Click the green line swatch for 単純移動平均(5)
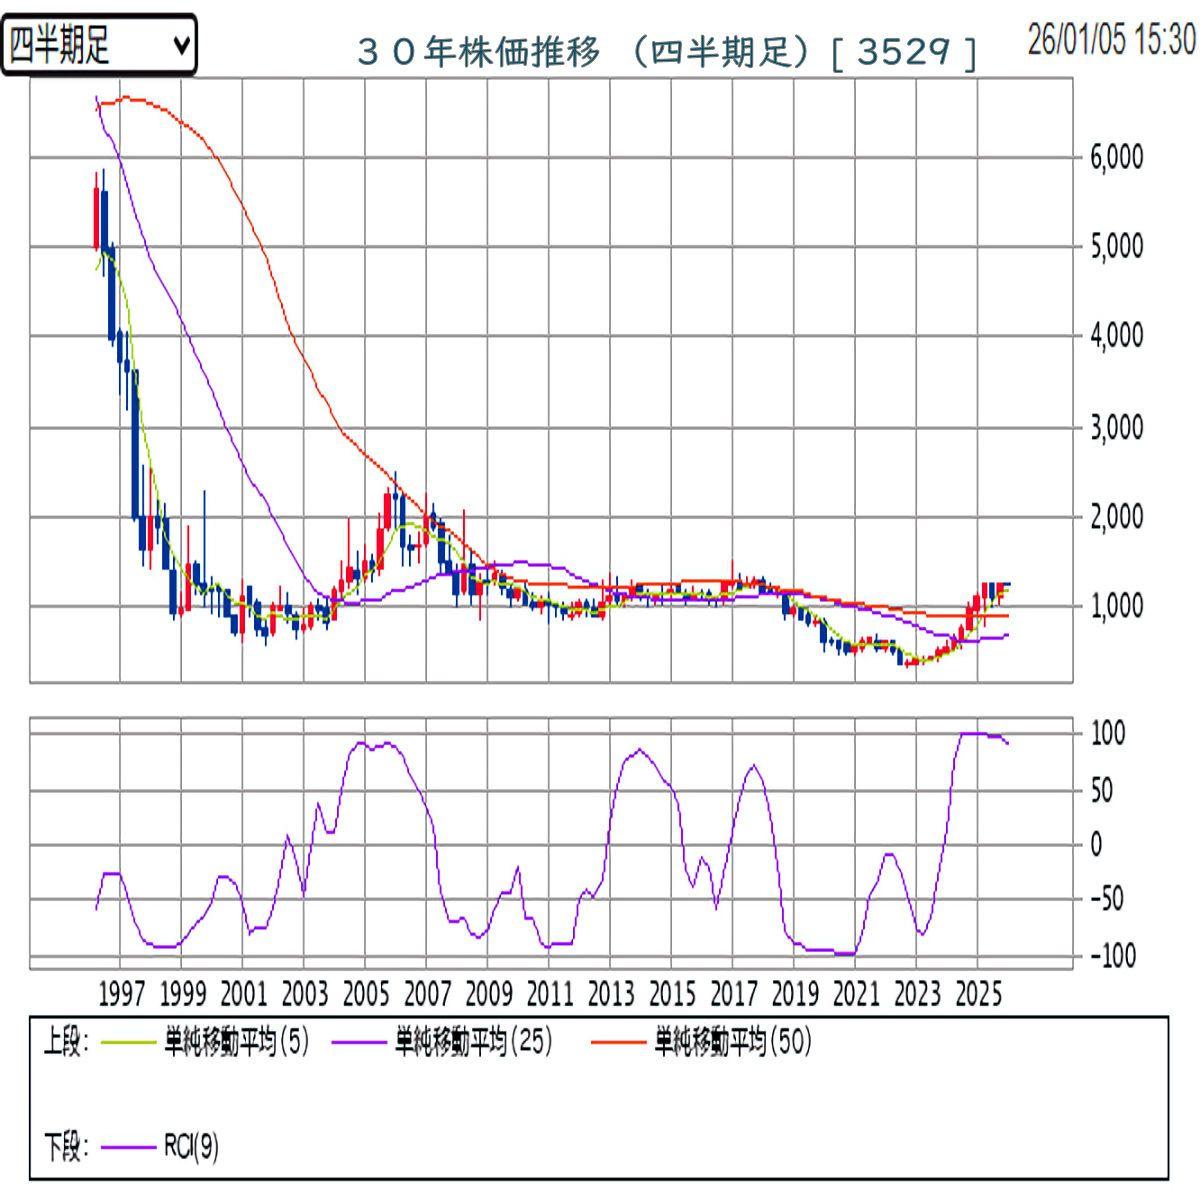Viewport: 1200px width, 1200px height. point(131,1043)
